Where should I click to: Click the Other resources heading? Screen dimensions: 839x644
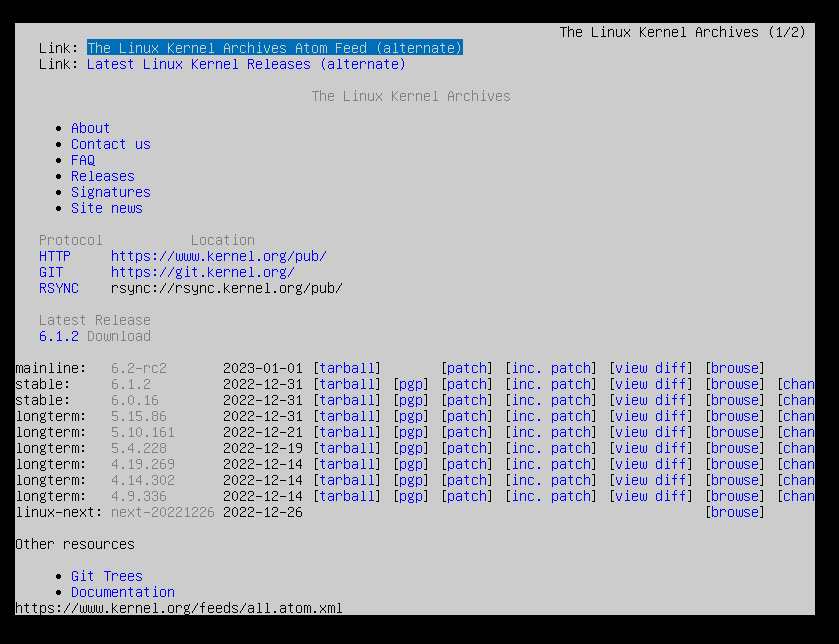point(75,545)
